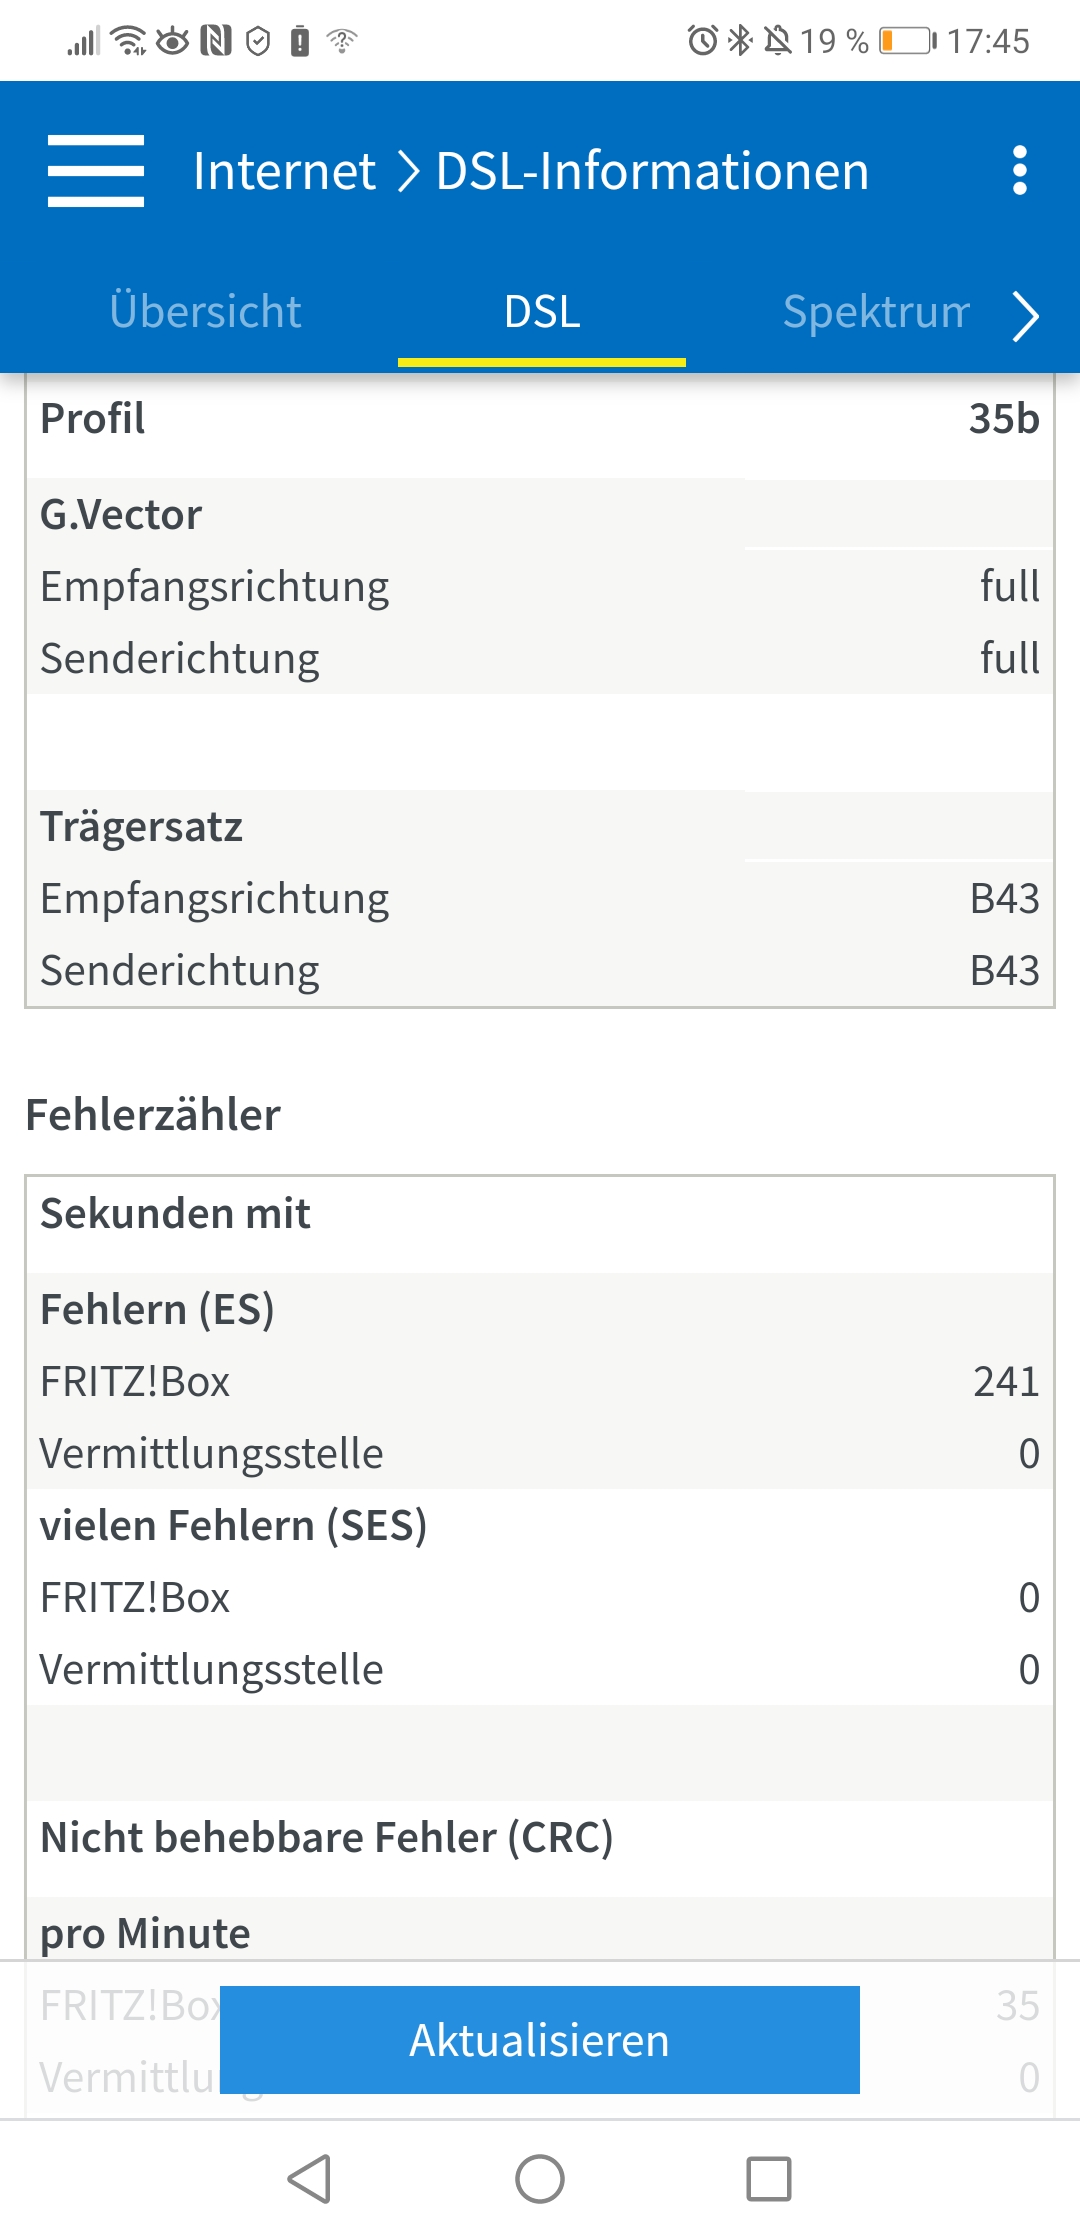This screenshot has height=2240, width=1080.
Task: Tap the alarm clock status icon
Action: click(702, 41)
